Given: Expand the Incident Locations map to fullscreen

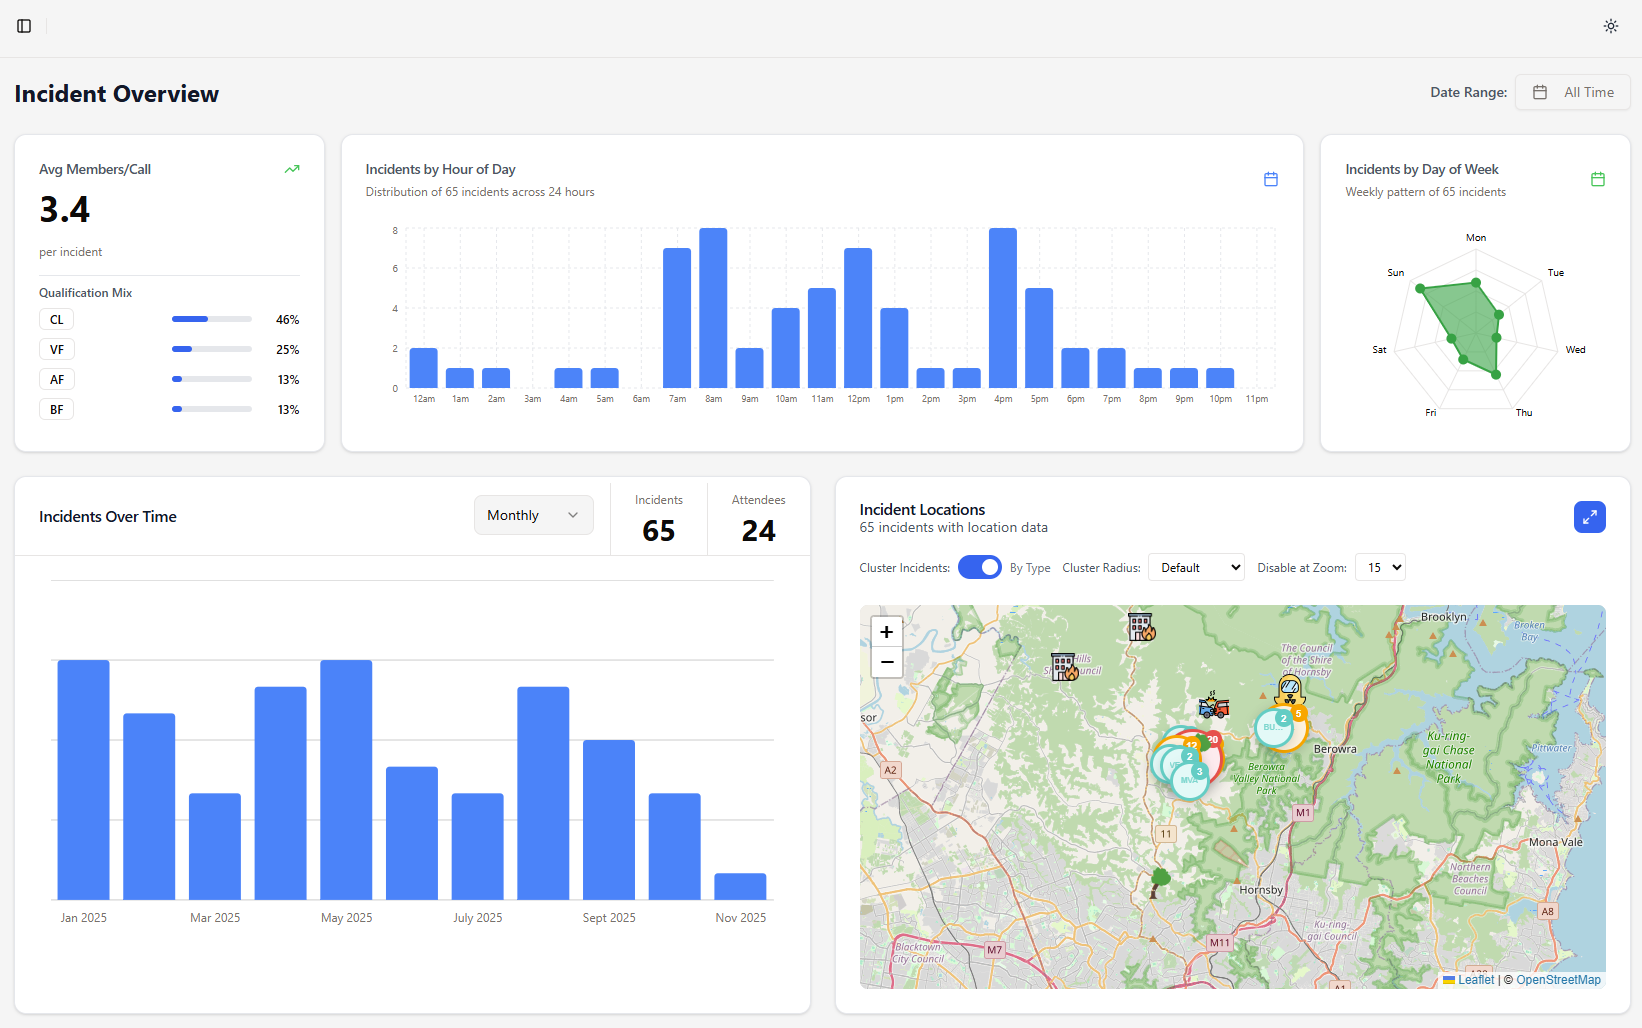Looking at the screenshot, I should click(x=1589, y=517).
